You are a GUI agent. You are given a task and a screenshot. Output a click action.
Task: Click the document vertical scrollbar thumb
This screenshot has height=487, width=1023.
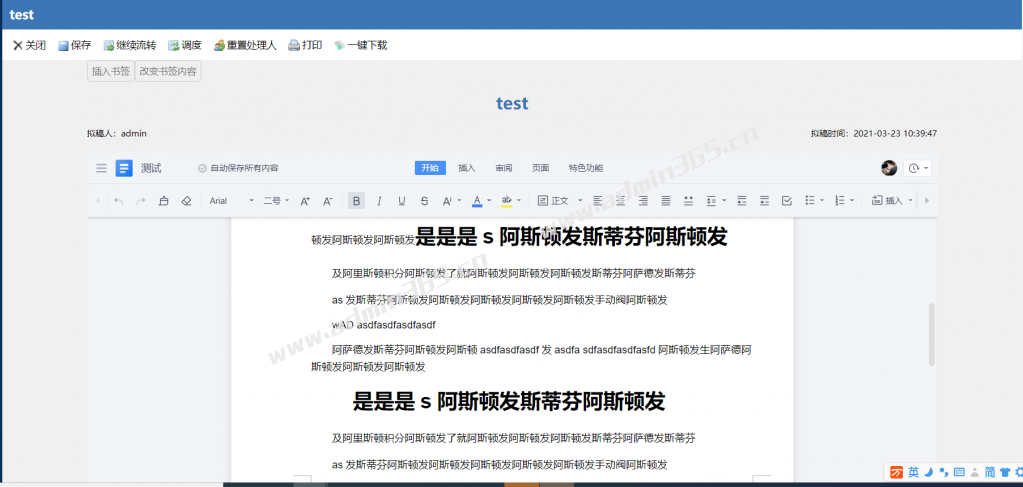(932, 334)
